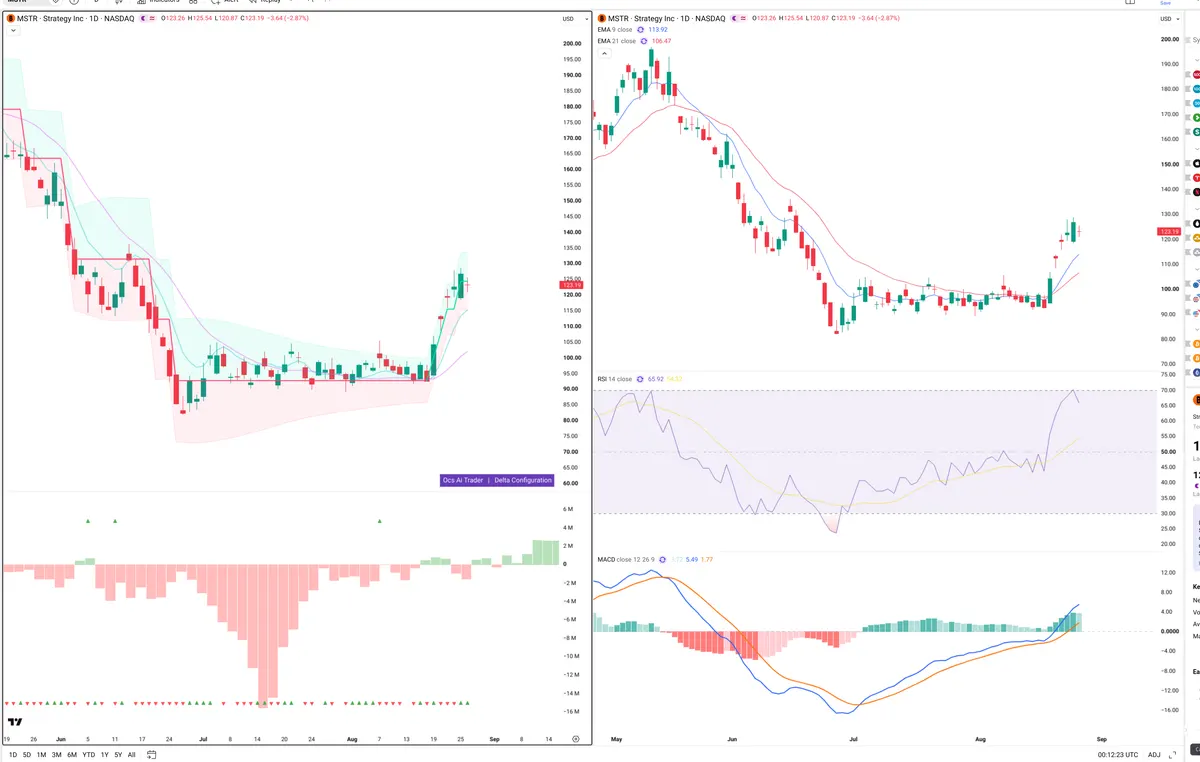Click the Jul label on right chart time axis
1200x762 pixels.
coord(853,738)
